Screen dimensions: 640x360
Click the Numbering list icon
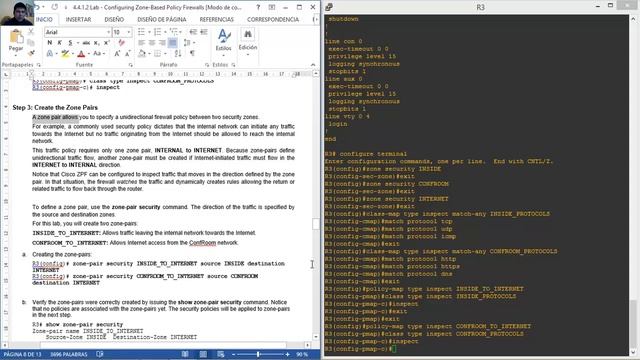coord(157,32)
